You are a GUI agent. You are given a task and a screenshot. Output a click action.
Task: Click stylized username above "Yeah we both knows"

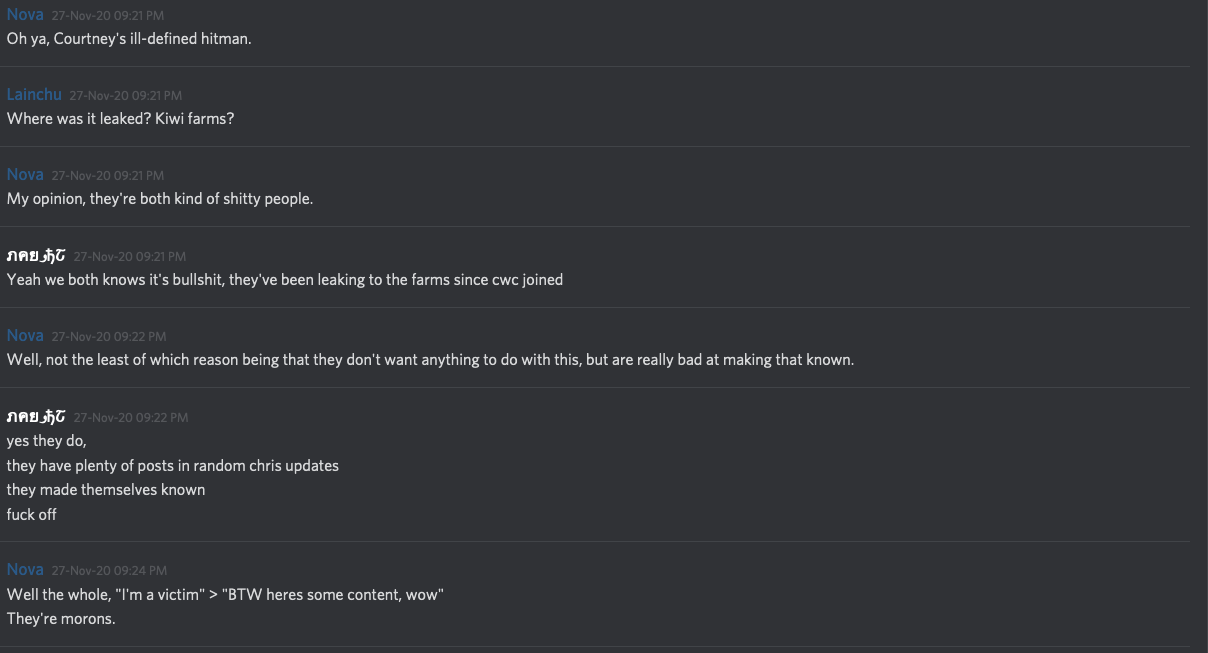pos(36,255)
